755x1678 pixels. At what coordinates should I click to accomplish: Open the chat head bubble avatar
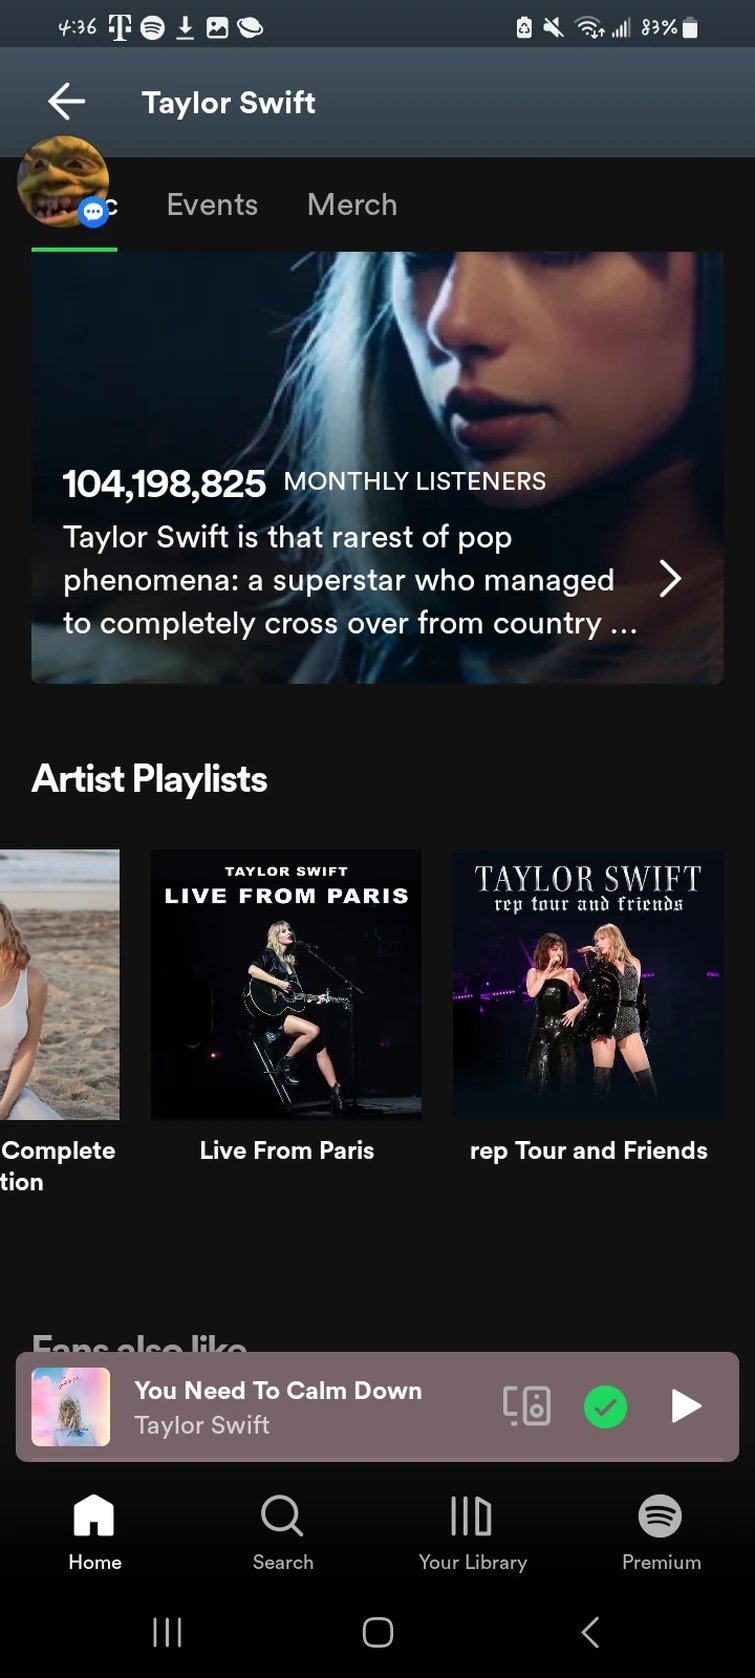[x=63, y=181]
